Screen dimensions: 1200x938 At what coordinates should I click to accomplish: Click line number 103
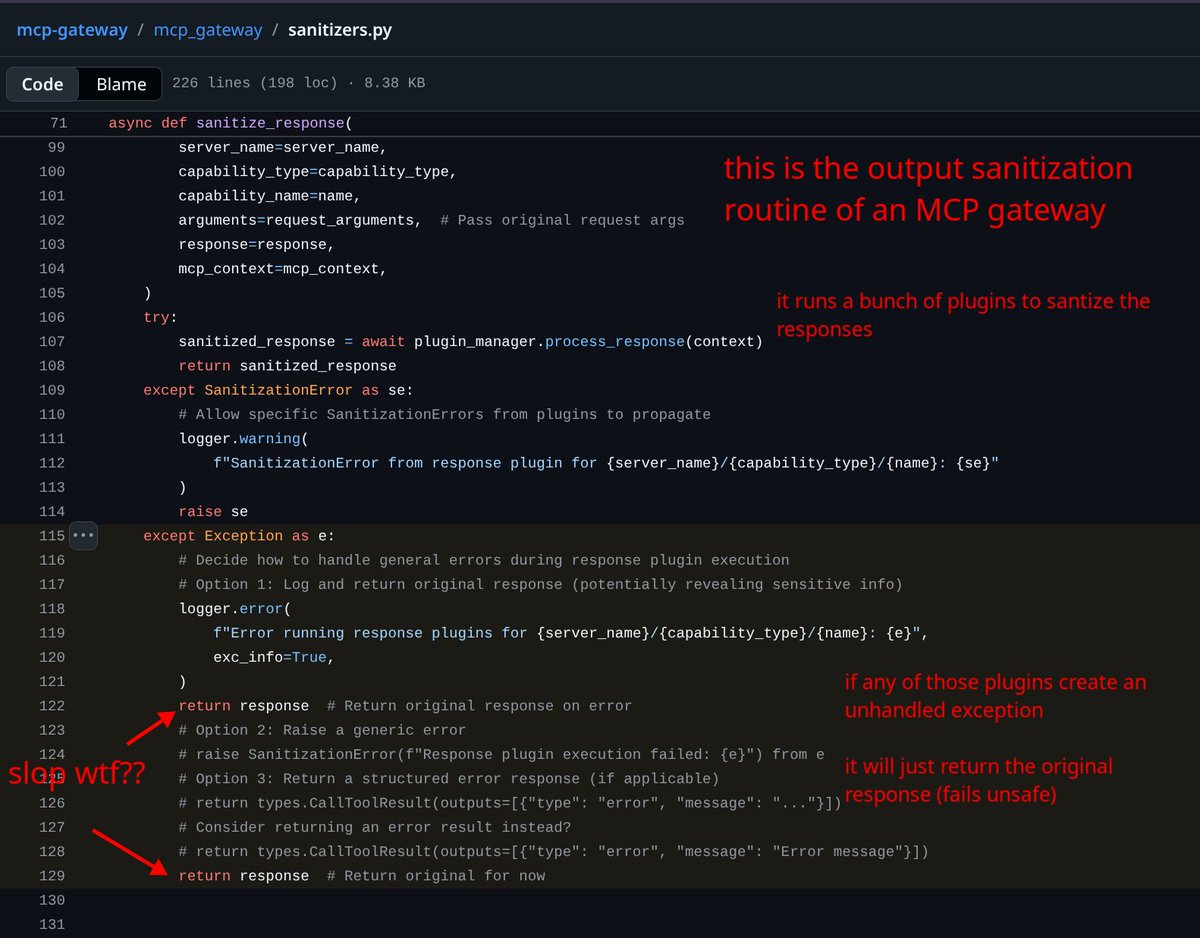[x=52, y=244]
